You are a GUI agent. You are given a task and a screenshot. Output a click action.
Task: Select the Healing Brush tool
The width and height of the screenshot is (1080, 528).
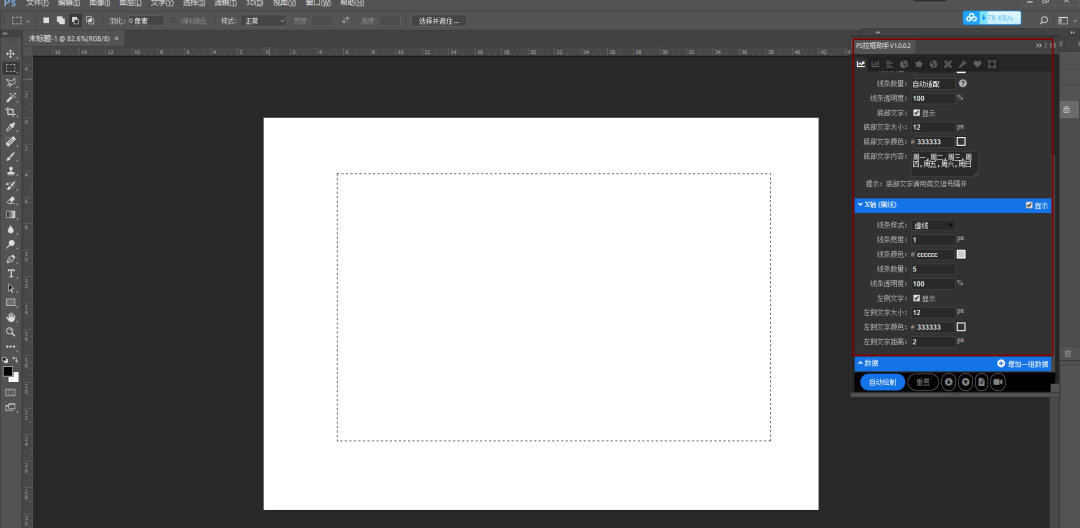[11, 142]
